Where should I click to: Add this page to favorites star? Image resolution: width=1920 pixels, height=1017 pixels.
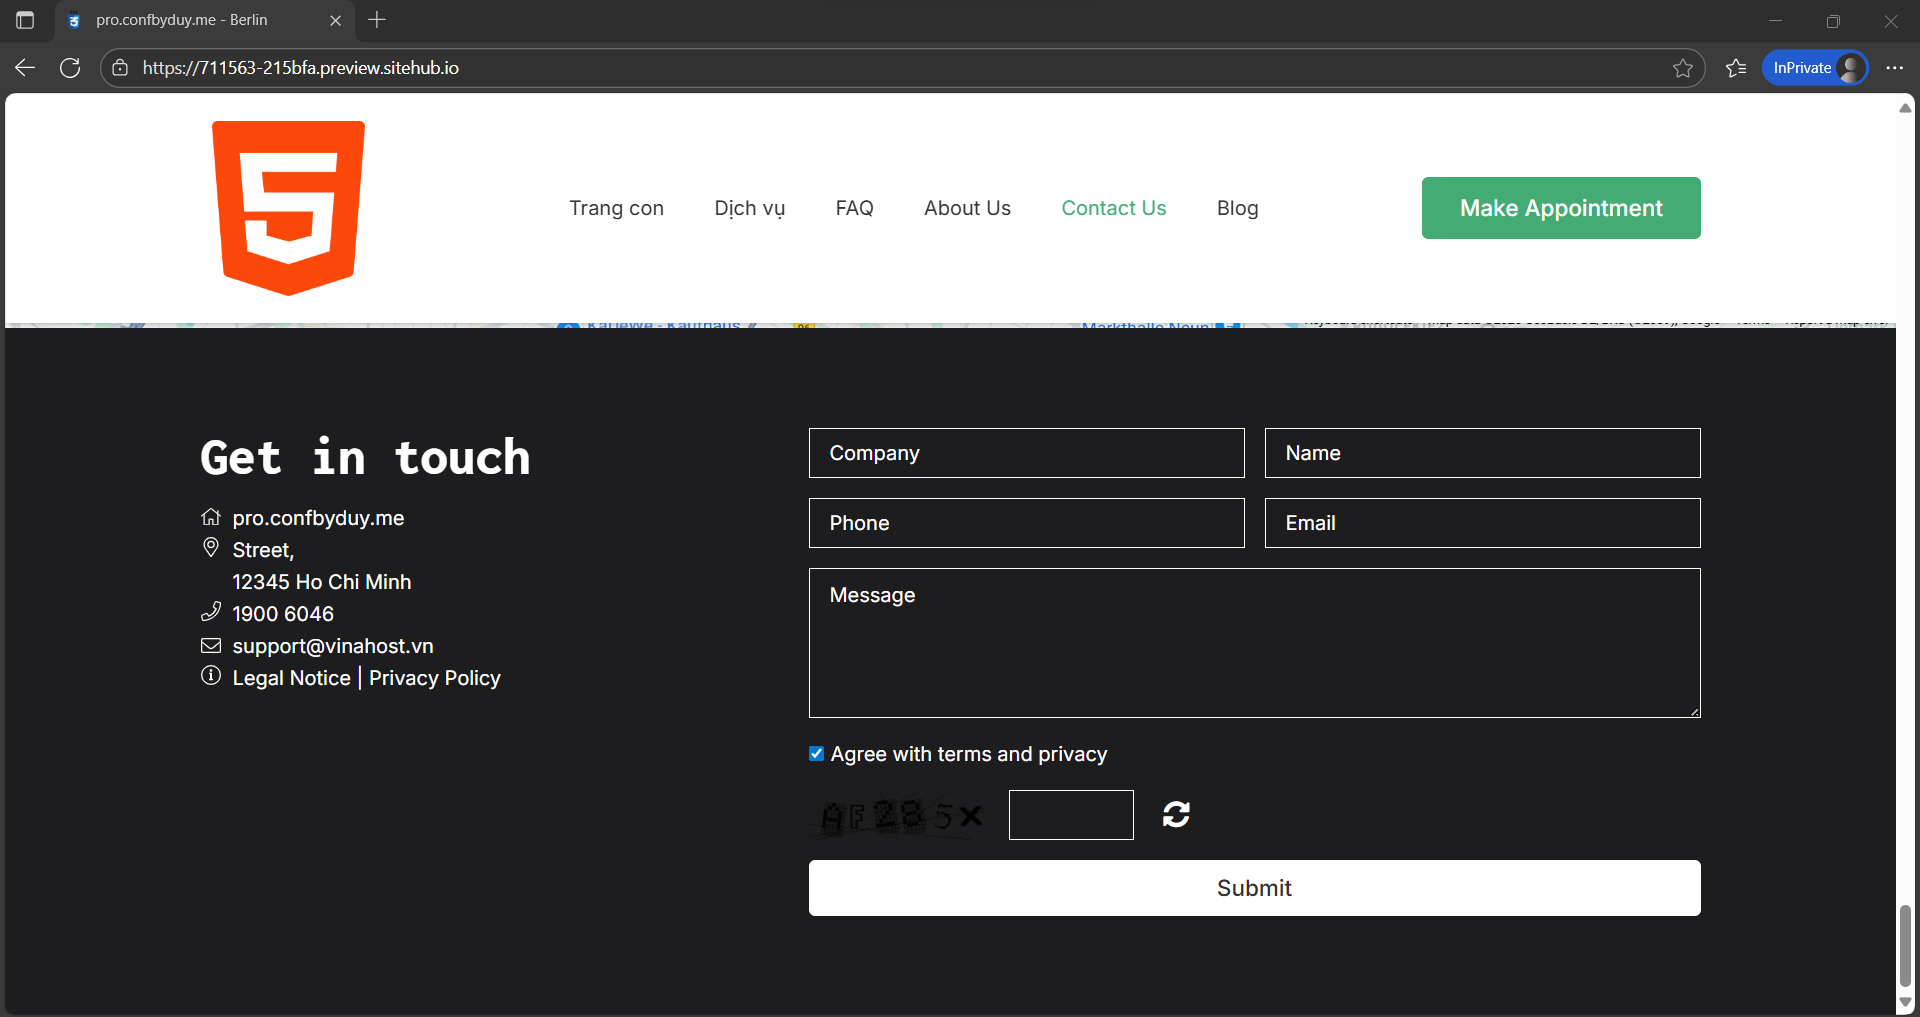pos(1682,68)
